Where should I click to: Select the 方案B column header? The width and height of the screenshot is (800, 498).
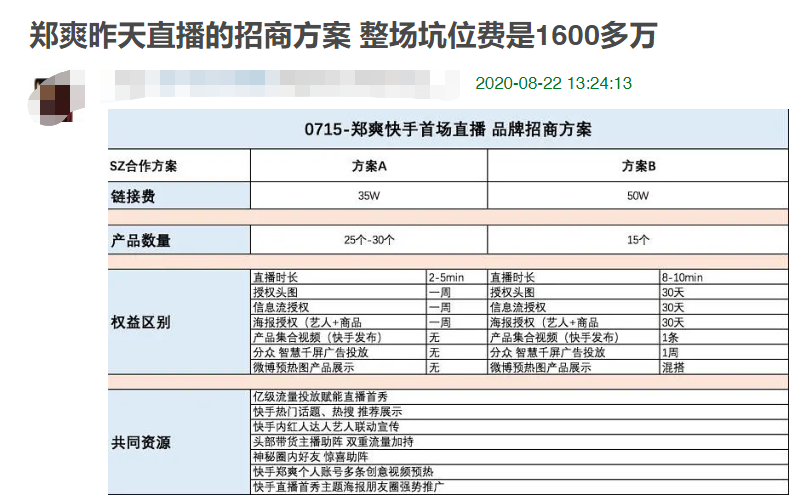(x=638, y=166)
